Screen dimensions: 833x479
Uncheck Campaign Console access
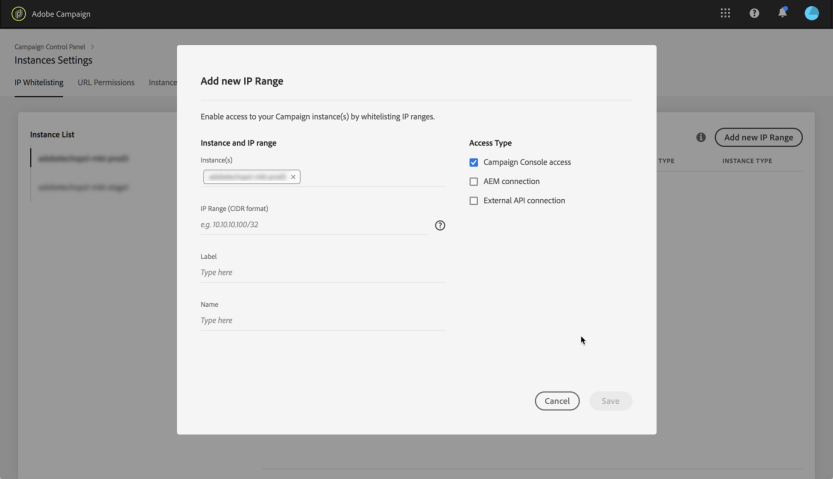(x=473, y=162)
